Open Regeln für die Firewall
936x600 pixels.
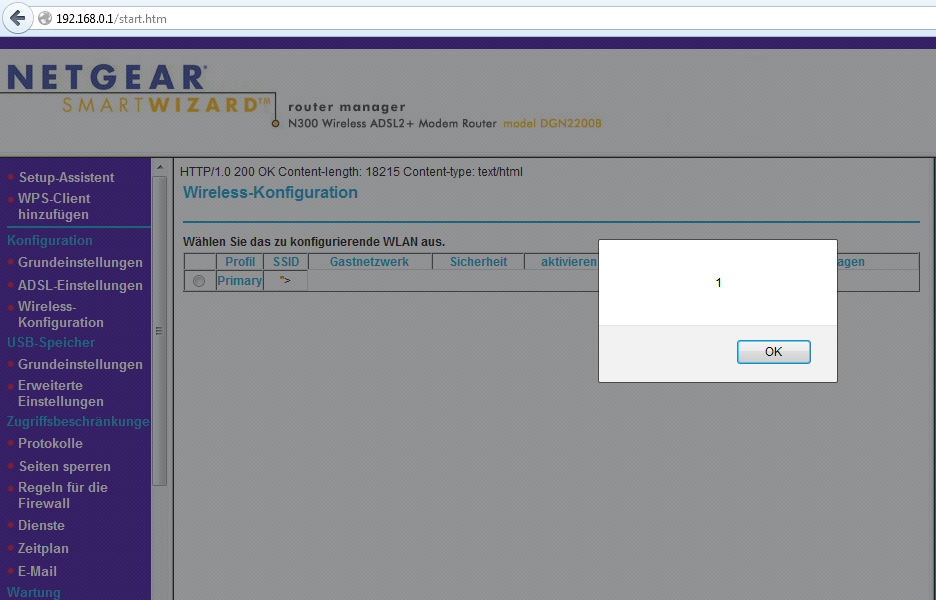tap(62, 495)
